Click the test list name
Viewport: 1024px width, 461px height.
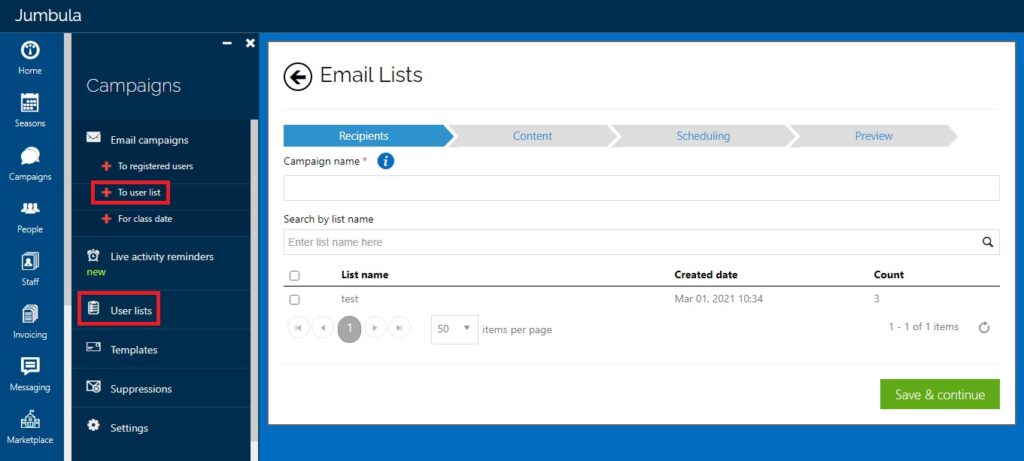tap(349, 299)
